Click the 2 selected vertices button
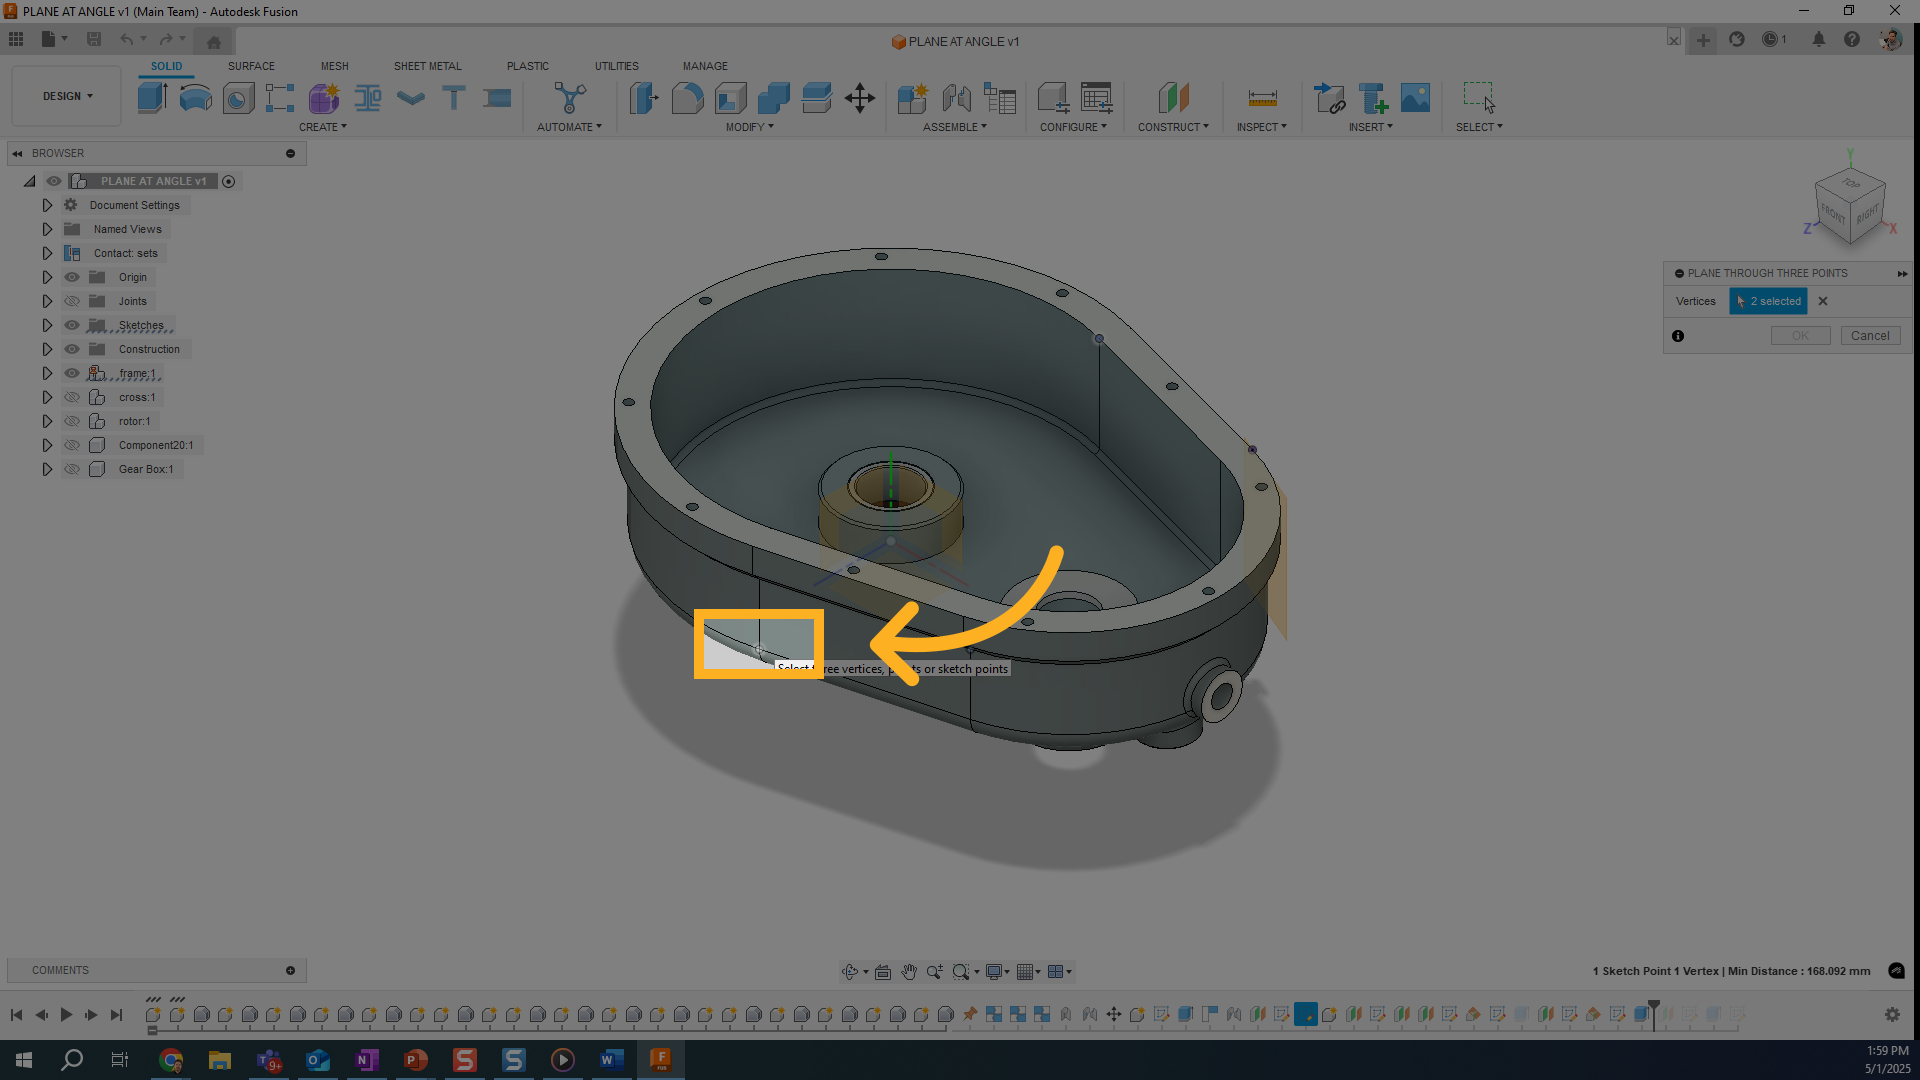This screenshot has width=1920, height=1080. pos(1768,301)
